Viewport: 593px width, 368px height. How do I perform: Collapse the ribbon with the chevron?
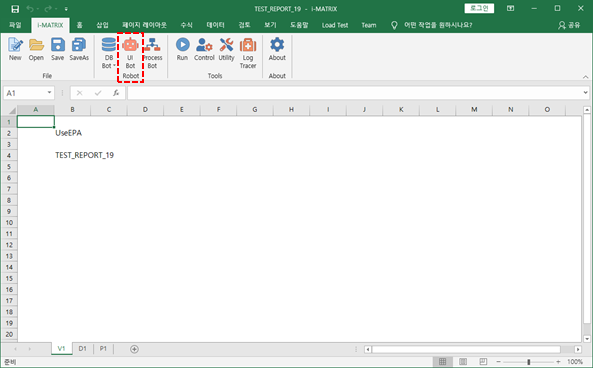pyautogui.click(x=585, y=77)
